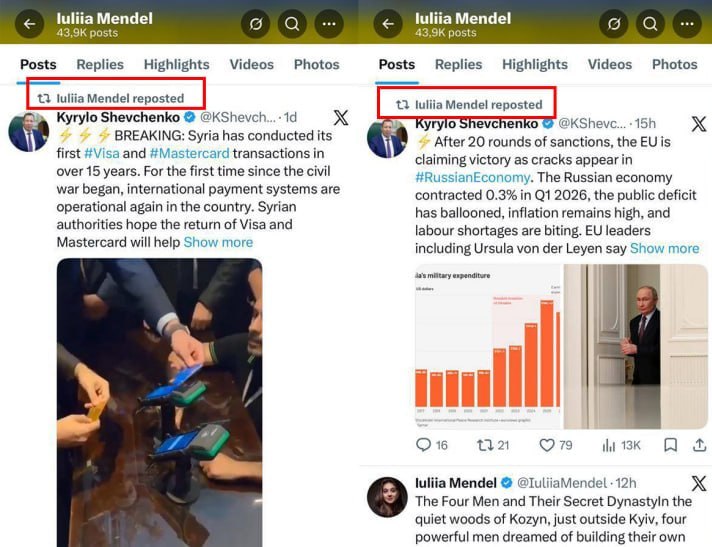Reply to the Russian economy post

pos(431,445)
